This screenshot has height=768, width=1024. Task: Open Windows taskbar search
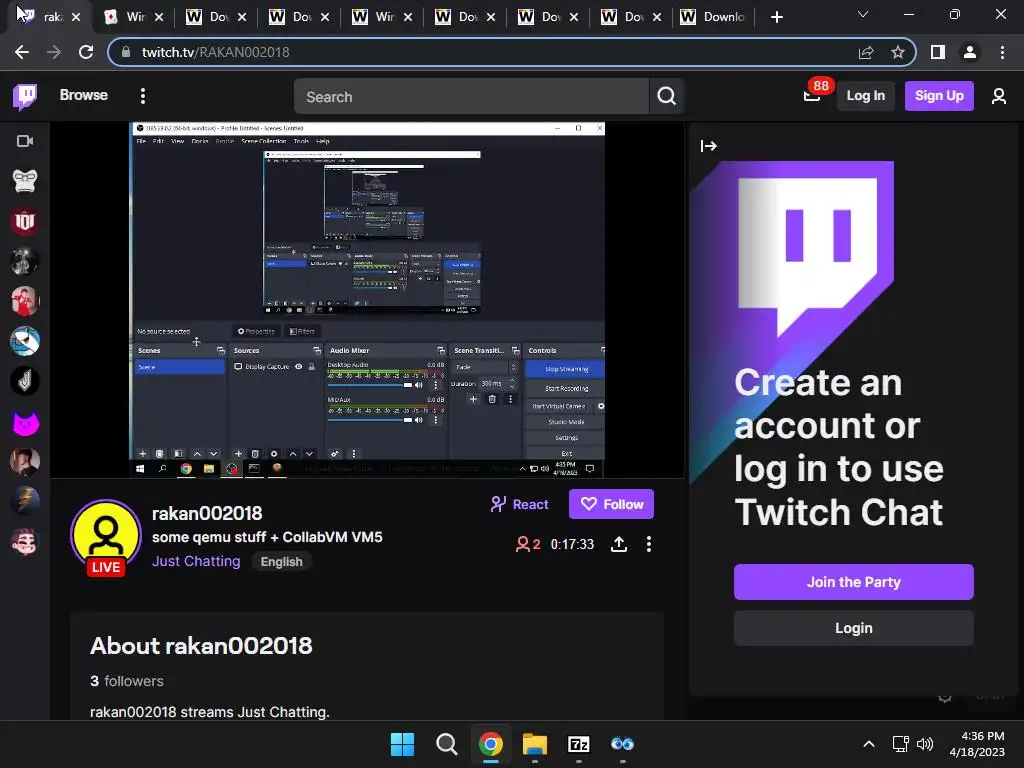point(447,744)
